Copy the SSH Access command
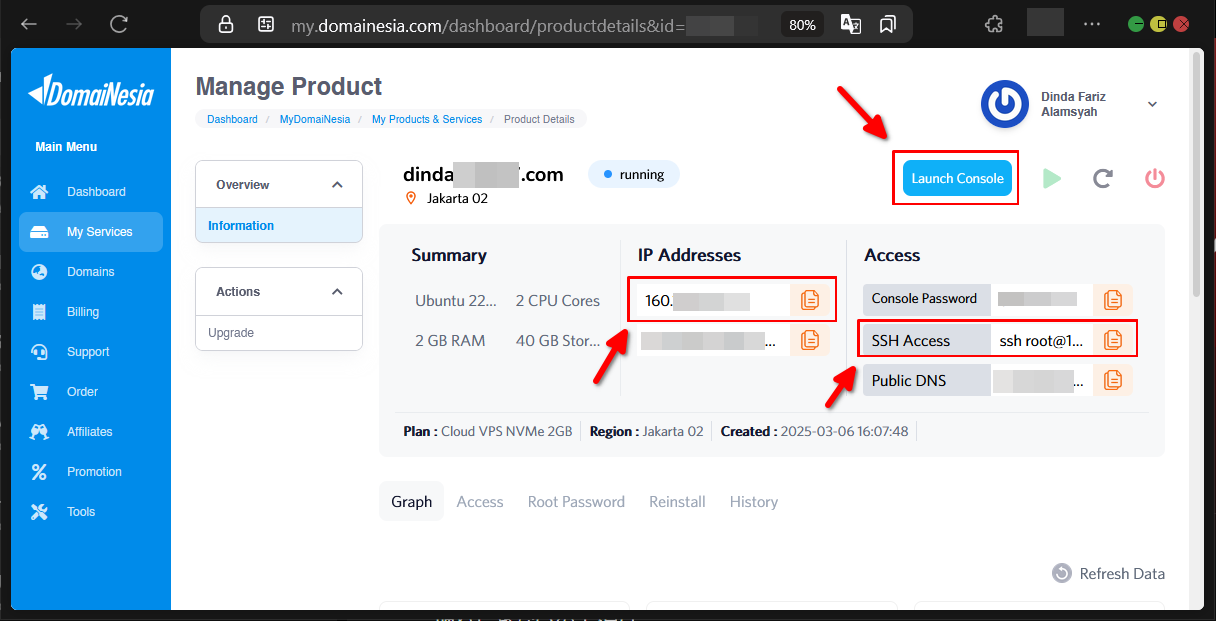Image resolution: width=1216 pixels, height=621 pixels. pyautogui.click(x=1113, y=340)
